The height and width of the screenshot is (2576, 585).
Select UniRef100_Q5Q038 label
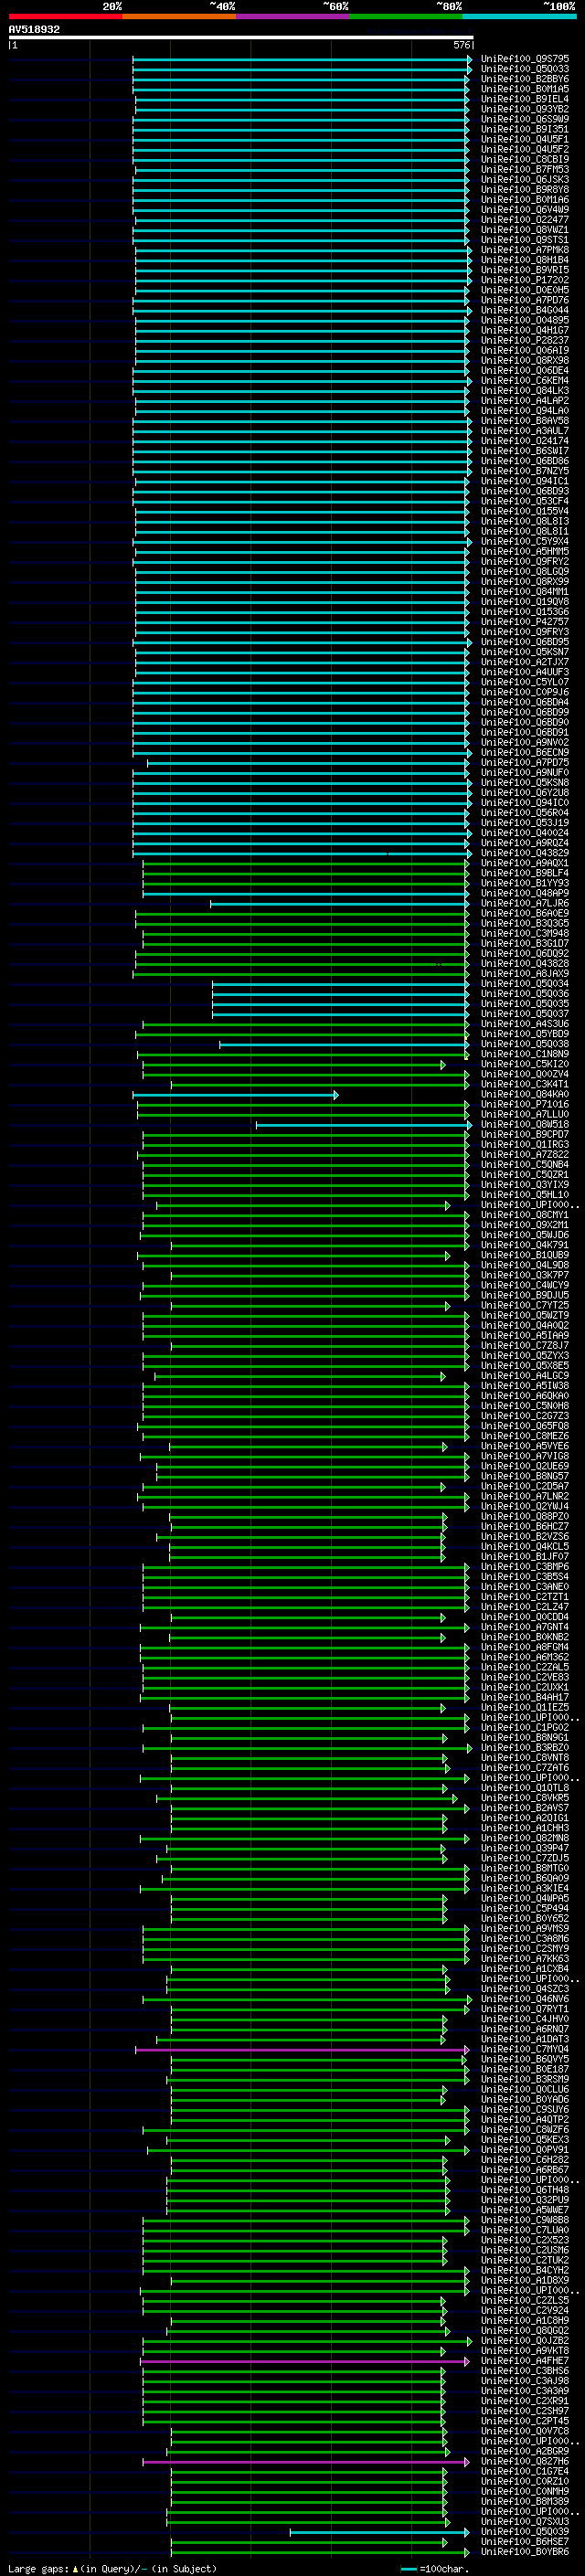pyautogui.click(x=525, y=1044)
